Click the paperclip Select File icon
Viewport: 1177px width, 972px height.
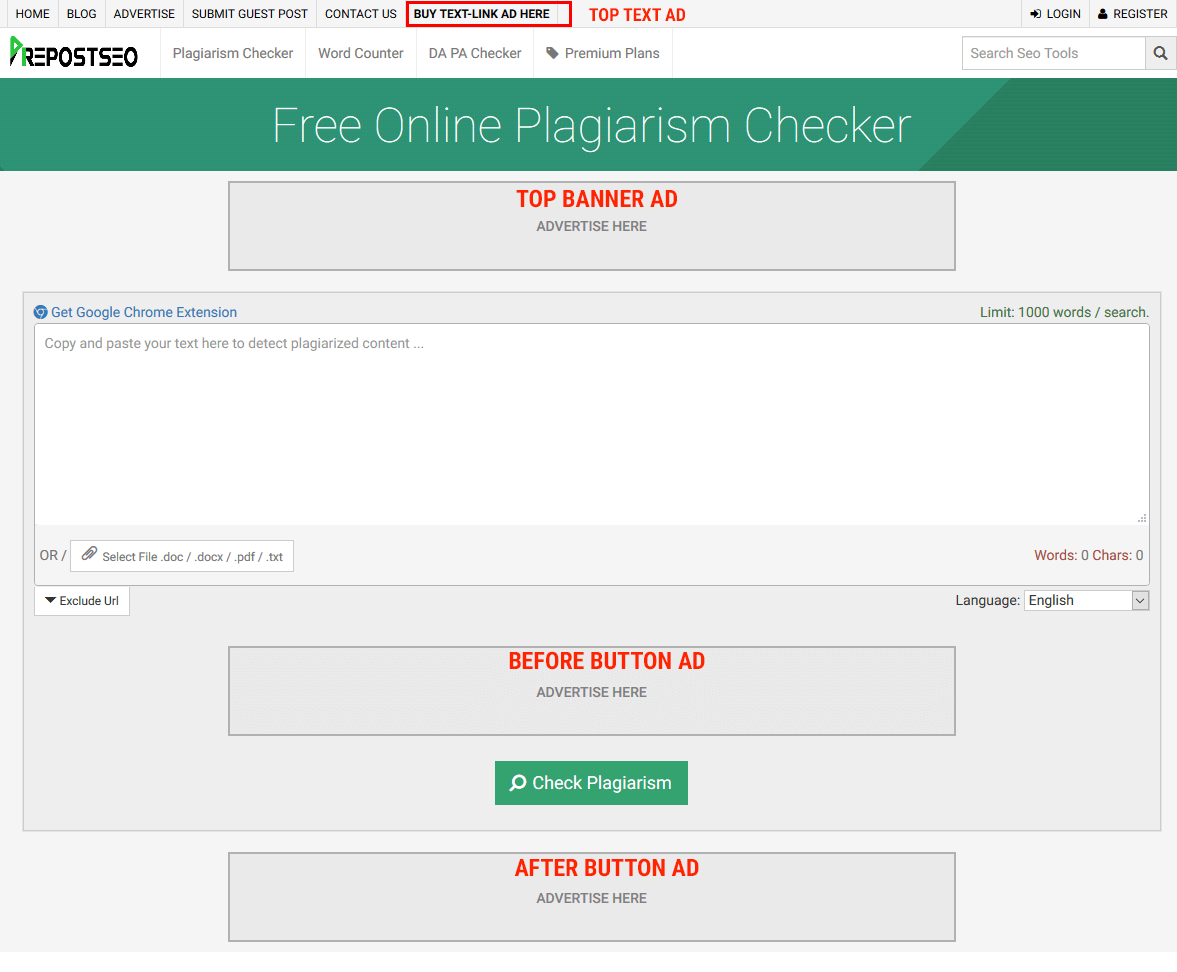(x=89, y=554)
